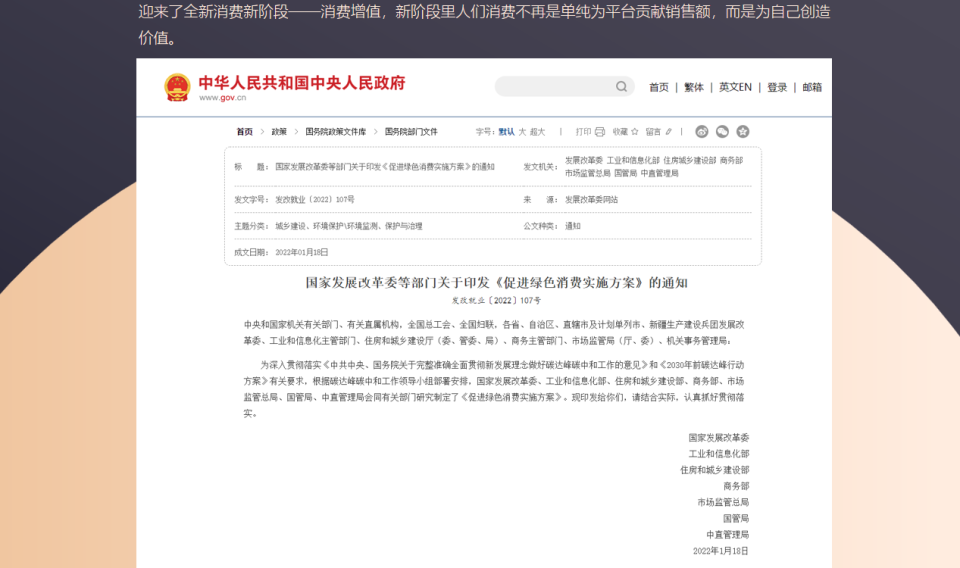
Task: Focus the gov.cn search box
Action: tap(564, 86)
